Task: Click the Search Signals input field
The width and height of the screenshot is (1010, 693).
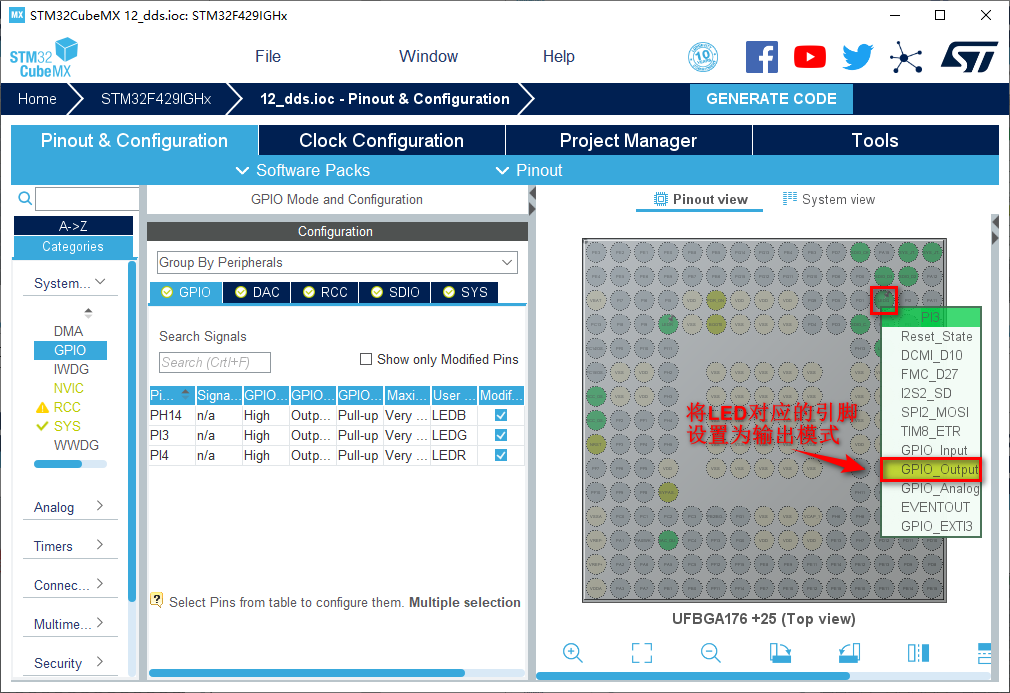Action: (x=214, y=362)
